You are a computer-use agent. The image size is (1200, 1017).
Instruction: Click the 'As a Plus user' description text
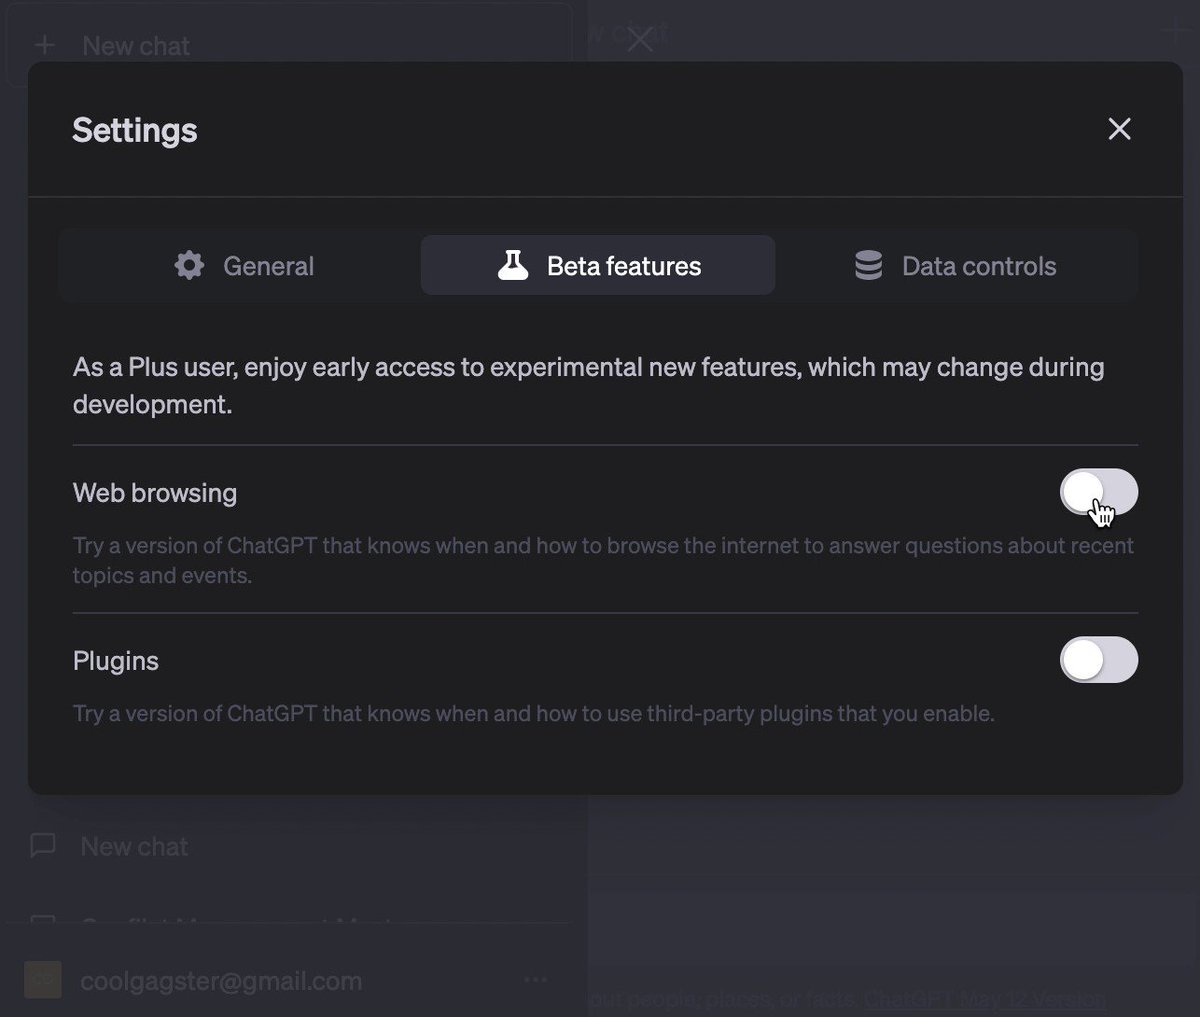(588, 385)
